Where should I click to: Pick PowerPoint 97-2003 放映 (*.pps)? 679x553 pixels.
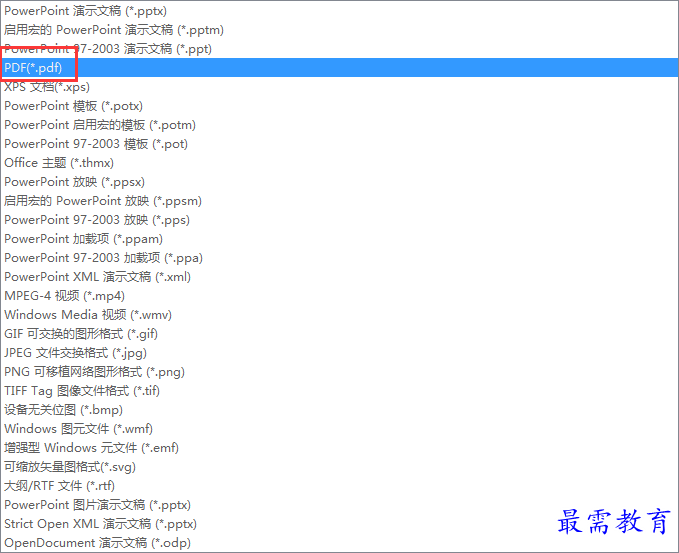click(339, 220)
